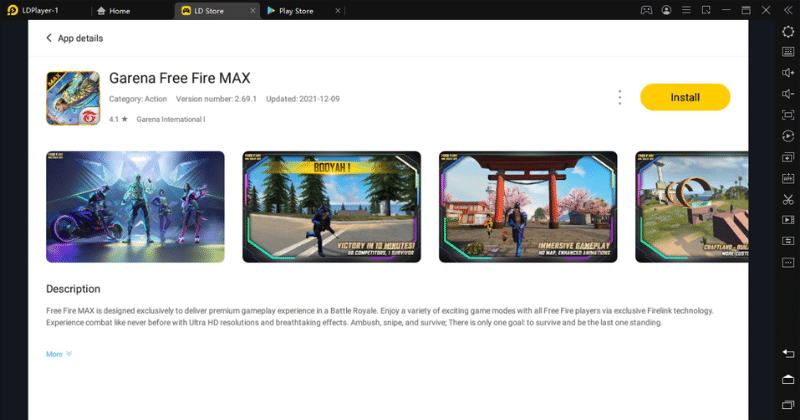800x420 pixels.
Task: Click the Android recent apps button
Action: tap(788, 405)
